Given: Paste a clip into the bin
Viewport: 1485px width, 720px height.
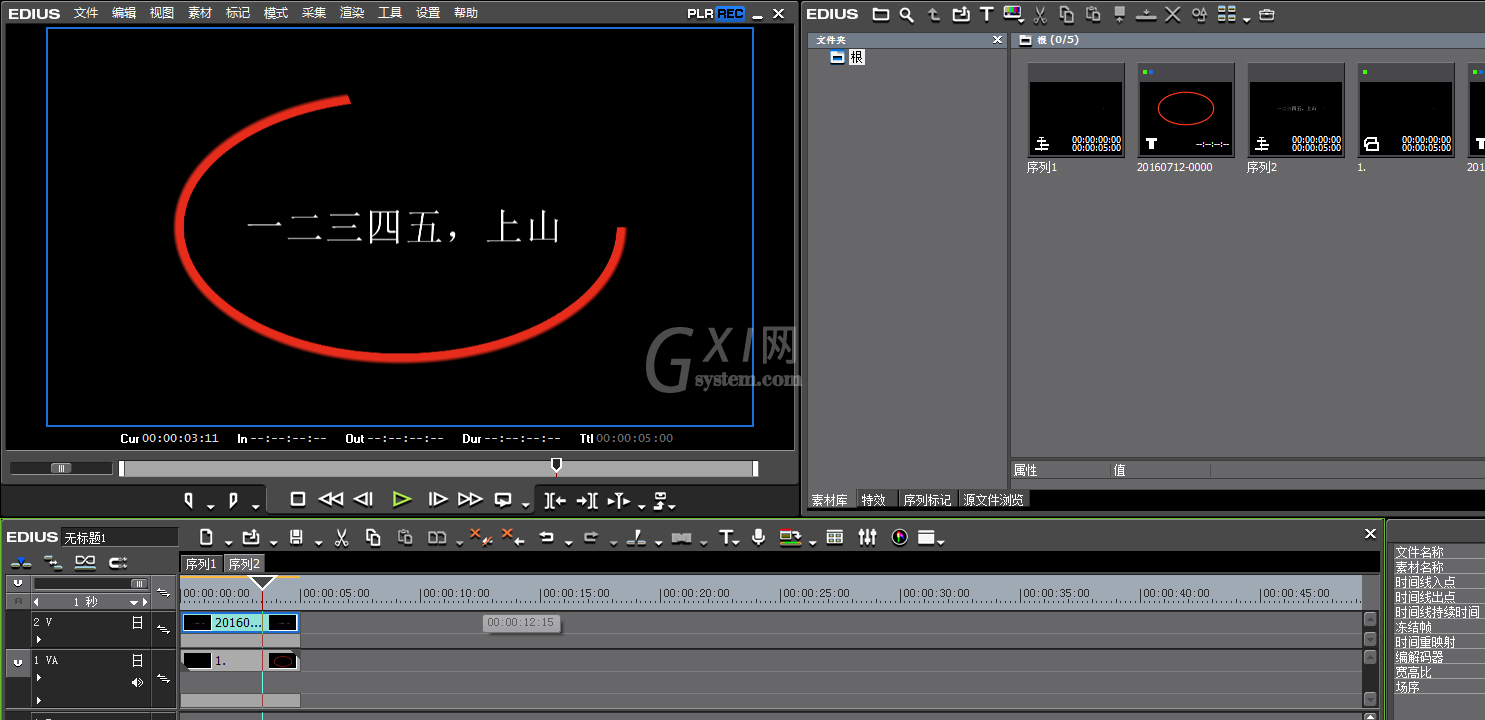Looking at the screenshot, I should [x=1093, y=14].
